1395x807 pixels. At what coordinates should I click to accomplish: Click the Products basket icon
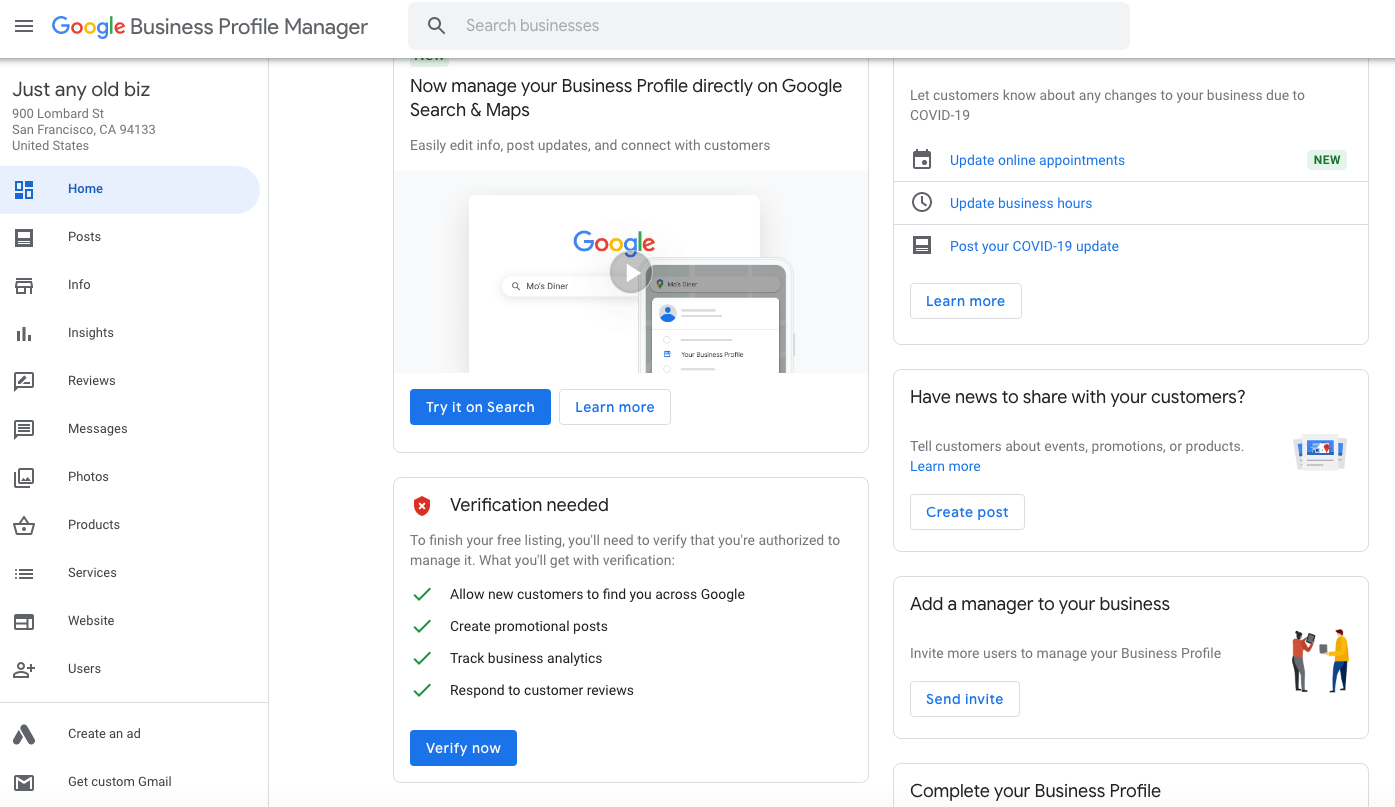[24, 525]
